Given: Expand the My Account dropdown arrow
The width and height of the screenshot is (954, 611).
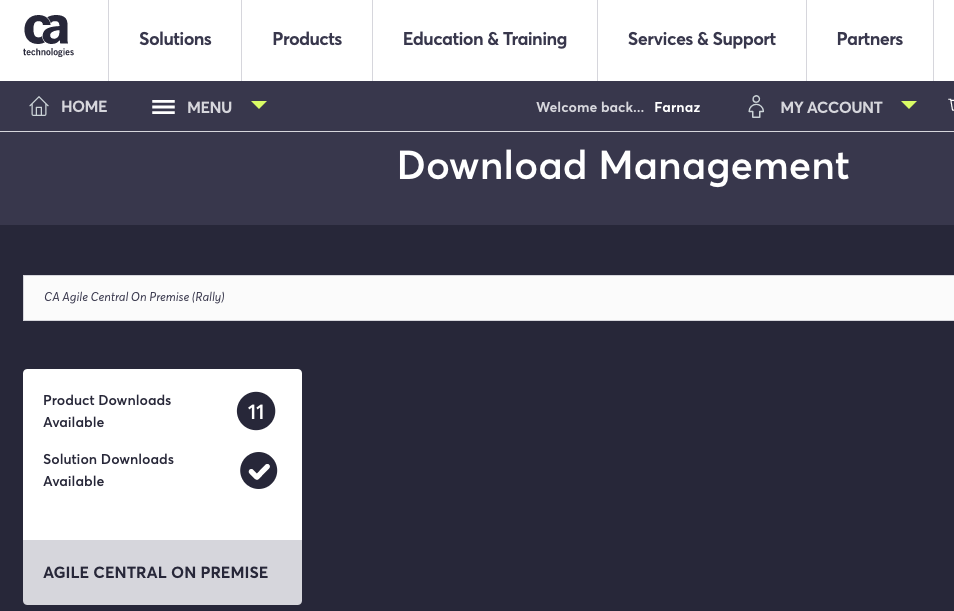Looking at the screenshot, I should click(x=908, y=105).
